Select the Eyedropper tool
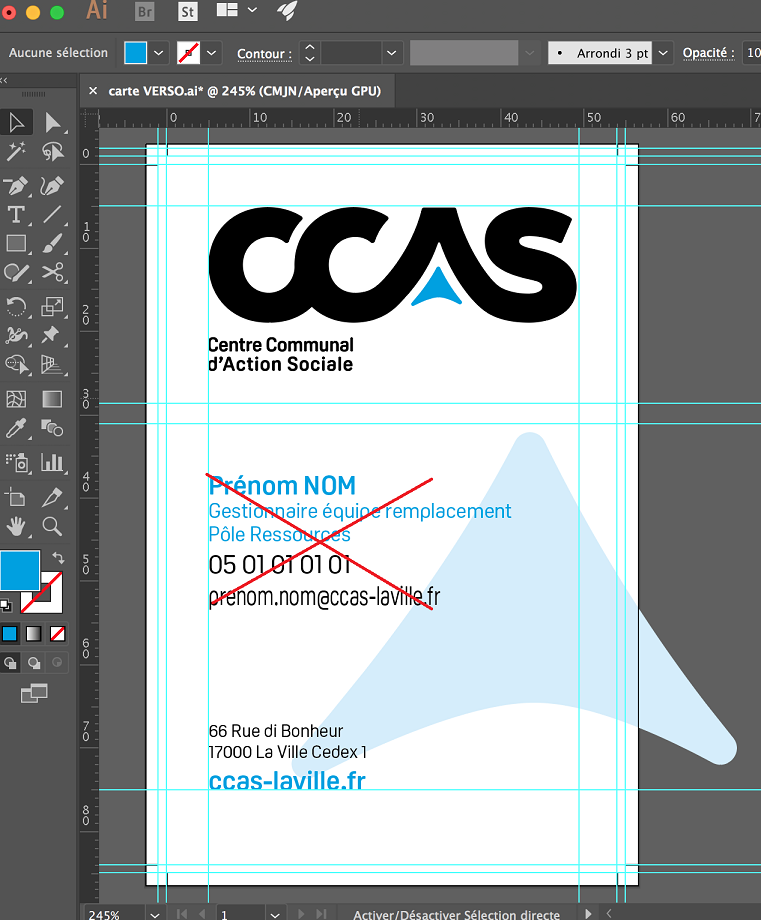 point(16,429)
